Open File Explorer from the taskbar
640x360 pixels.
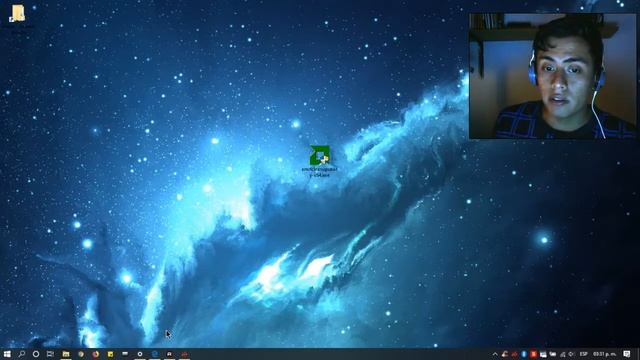66,354
